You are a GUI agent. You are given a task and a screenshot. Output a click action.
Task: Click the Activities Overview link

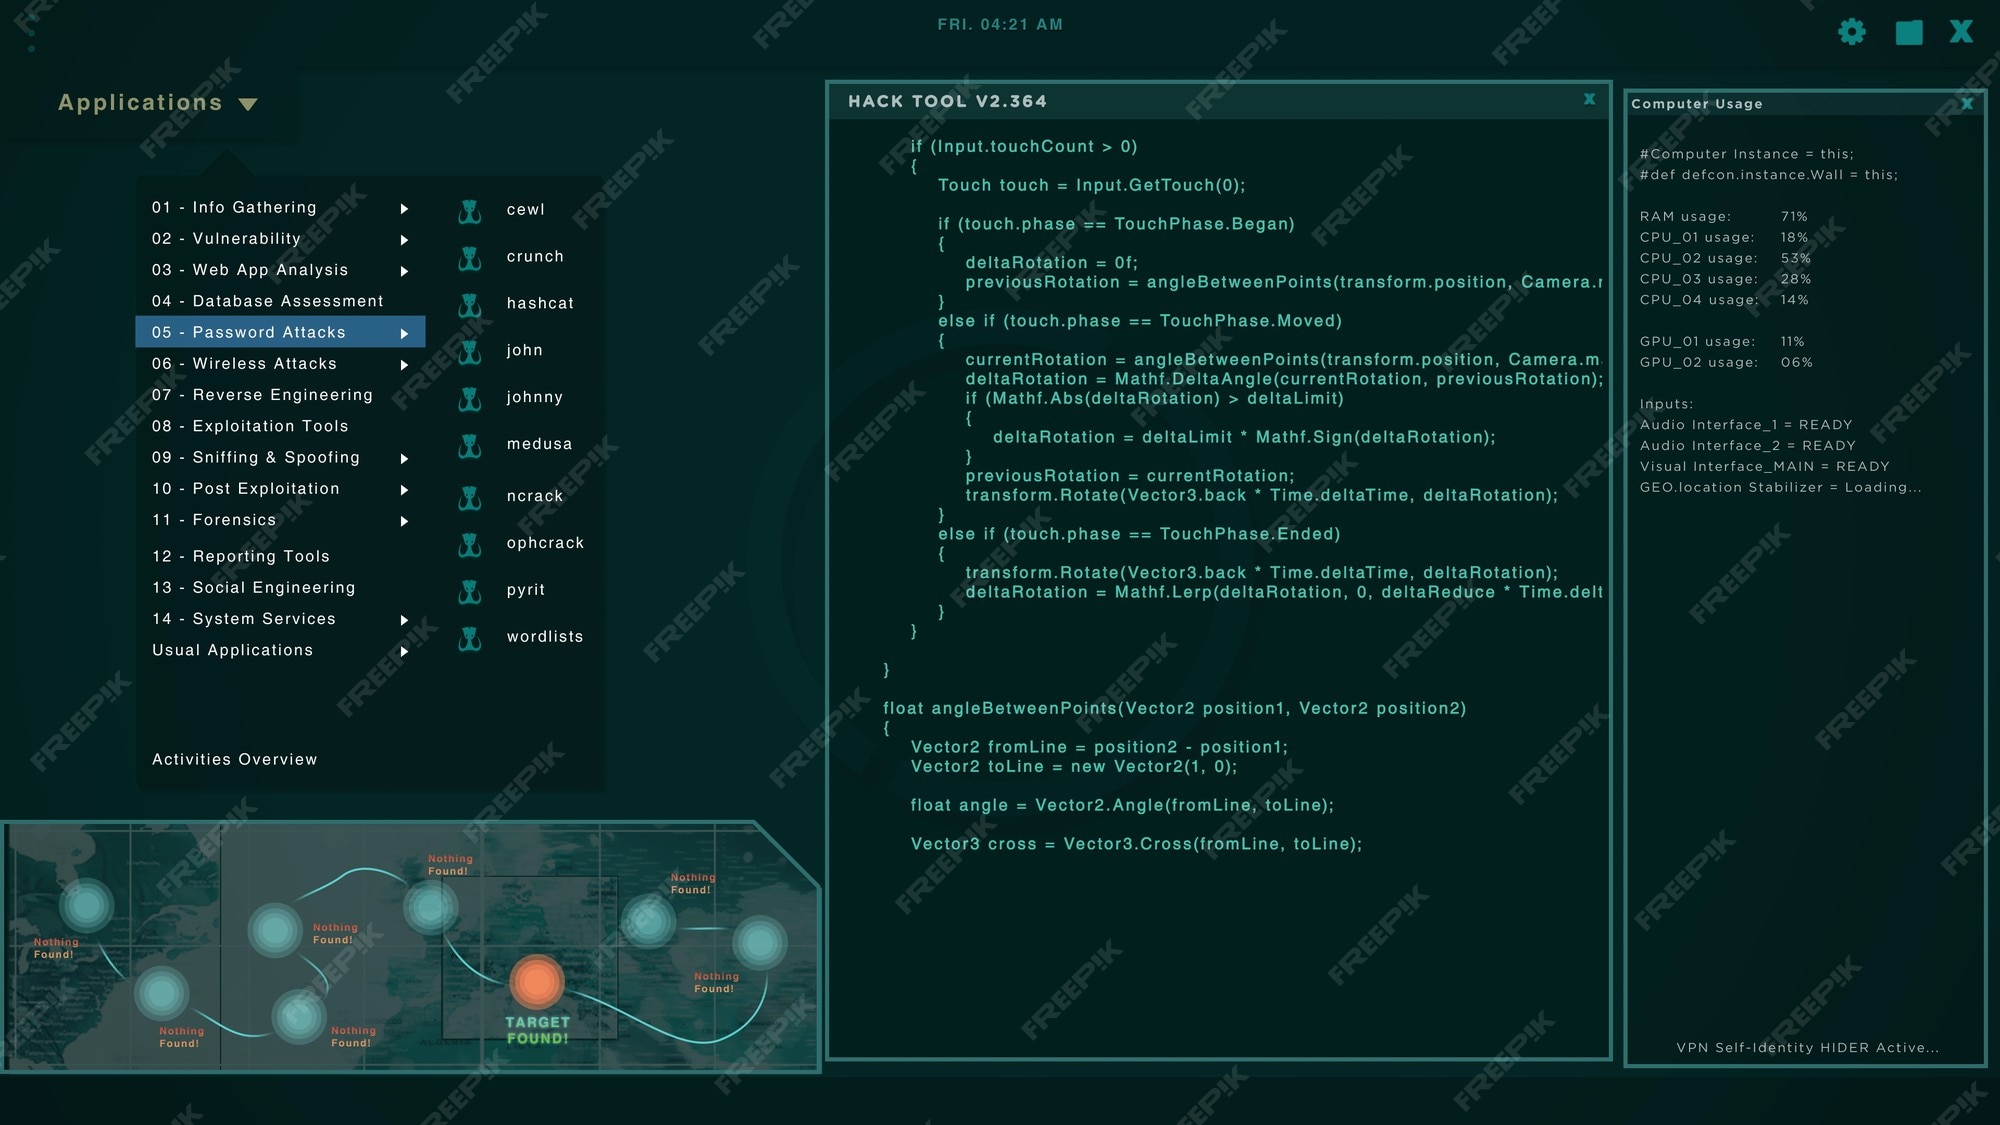click(235, 759)
